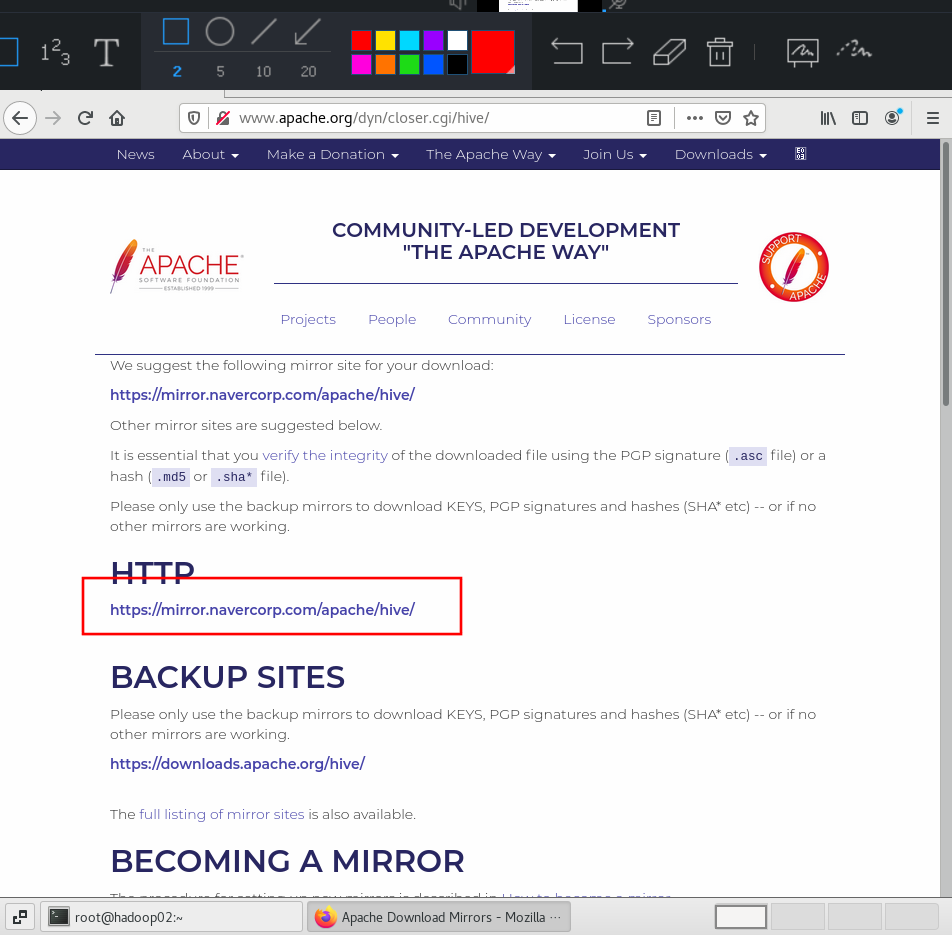Pick the red color swatch
This screenshot has height=935, width=952.
[361, 40]
